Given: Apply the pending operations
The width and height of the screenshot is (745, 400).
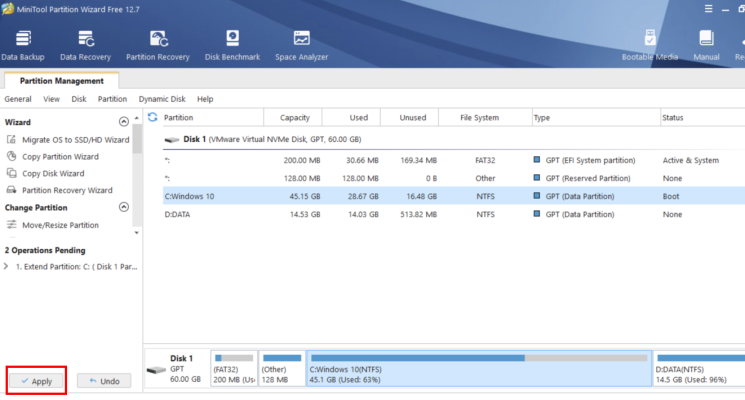Looking at the screenshot, I should 37,381.
